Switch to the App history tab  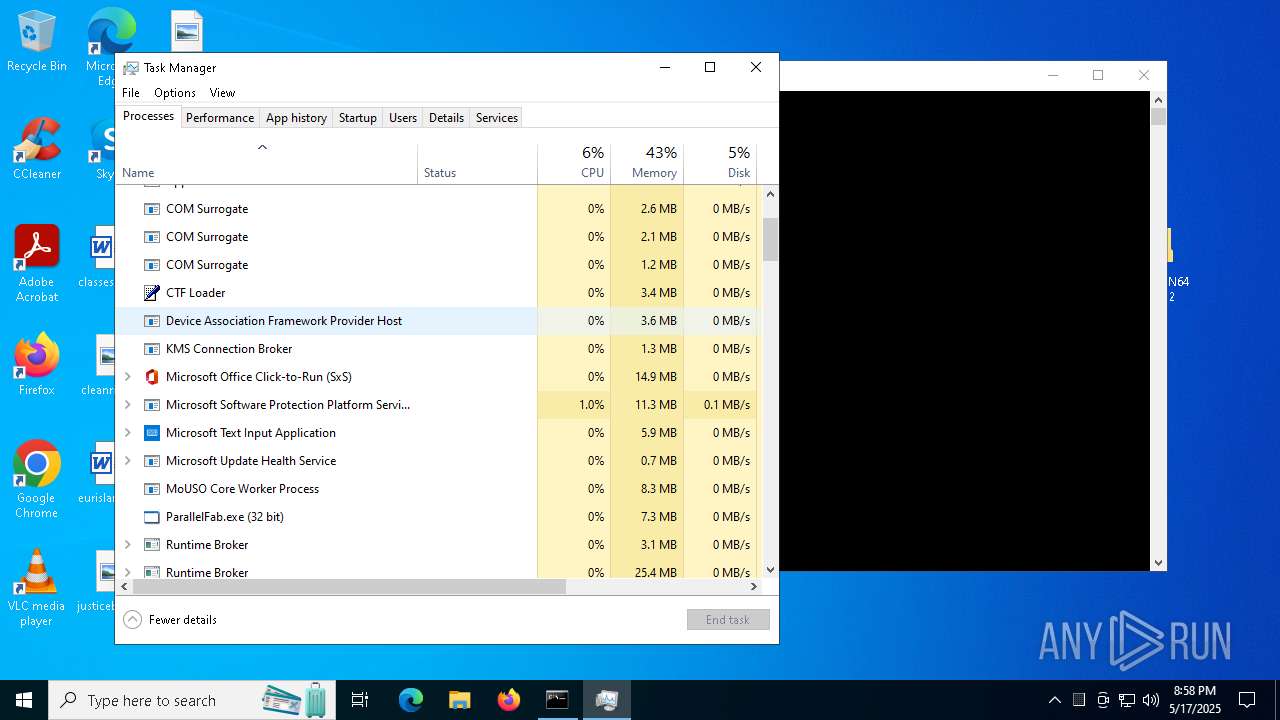click(296, 118)
